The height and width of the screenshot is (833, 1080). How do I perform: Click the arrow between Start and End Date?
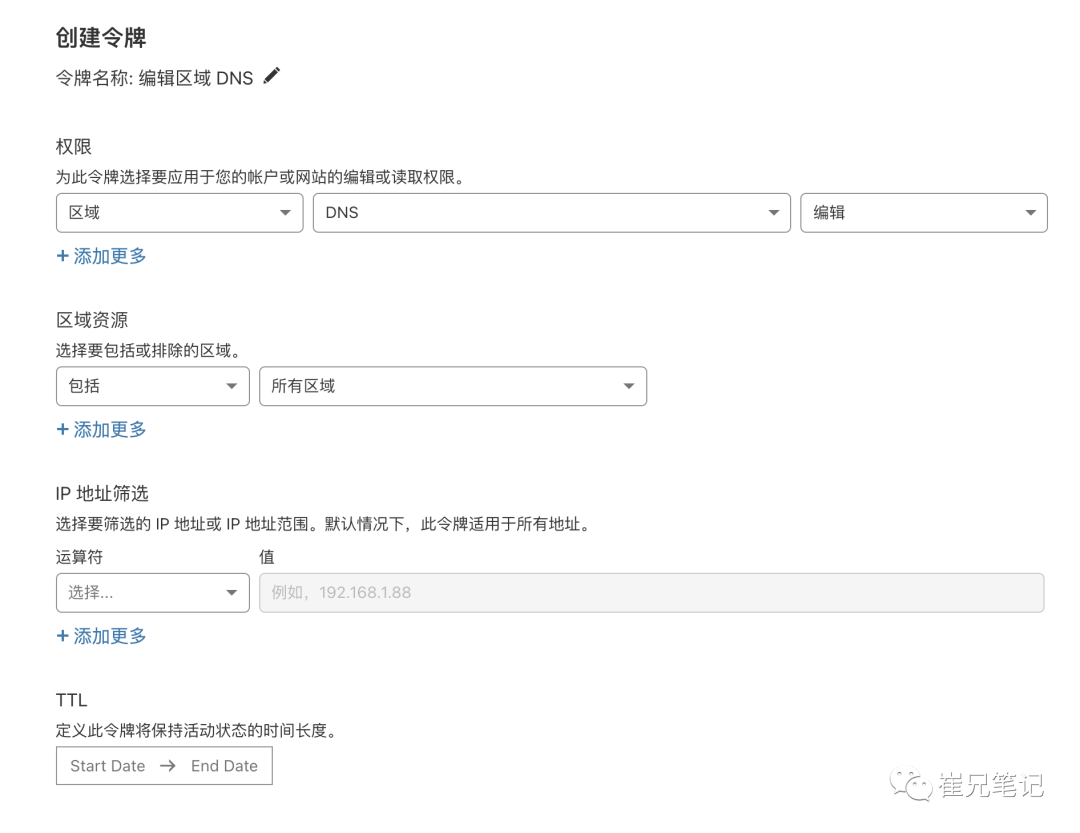click(168, 766)
